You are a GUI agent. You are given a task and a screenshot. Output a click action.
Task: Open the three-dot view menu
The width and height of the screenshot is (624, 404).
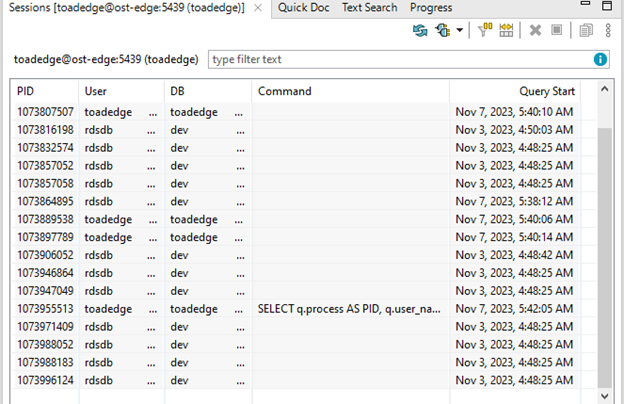coord(608,30)
